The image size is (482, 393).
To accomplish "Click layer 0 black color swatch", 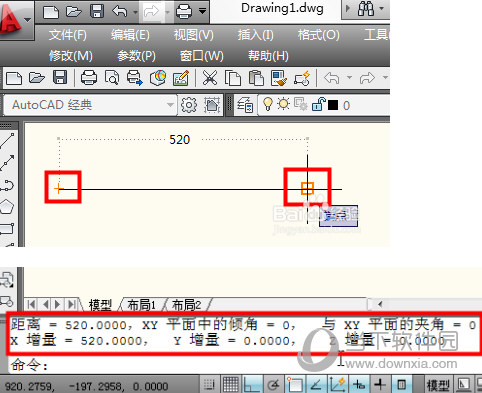I will coord(333,105).
